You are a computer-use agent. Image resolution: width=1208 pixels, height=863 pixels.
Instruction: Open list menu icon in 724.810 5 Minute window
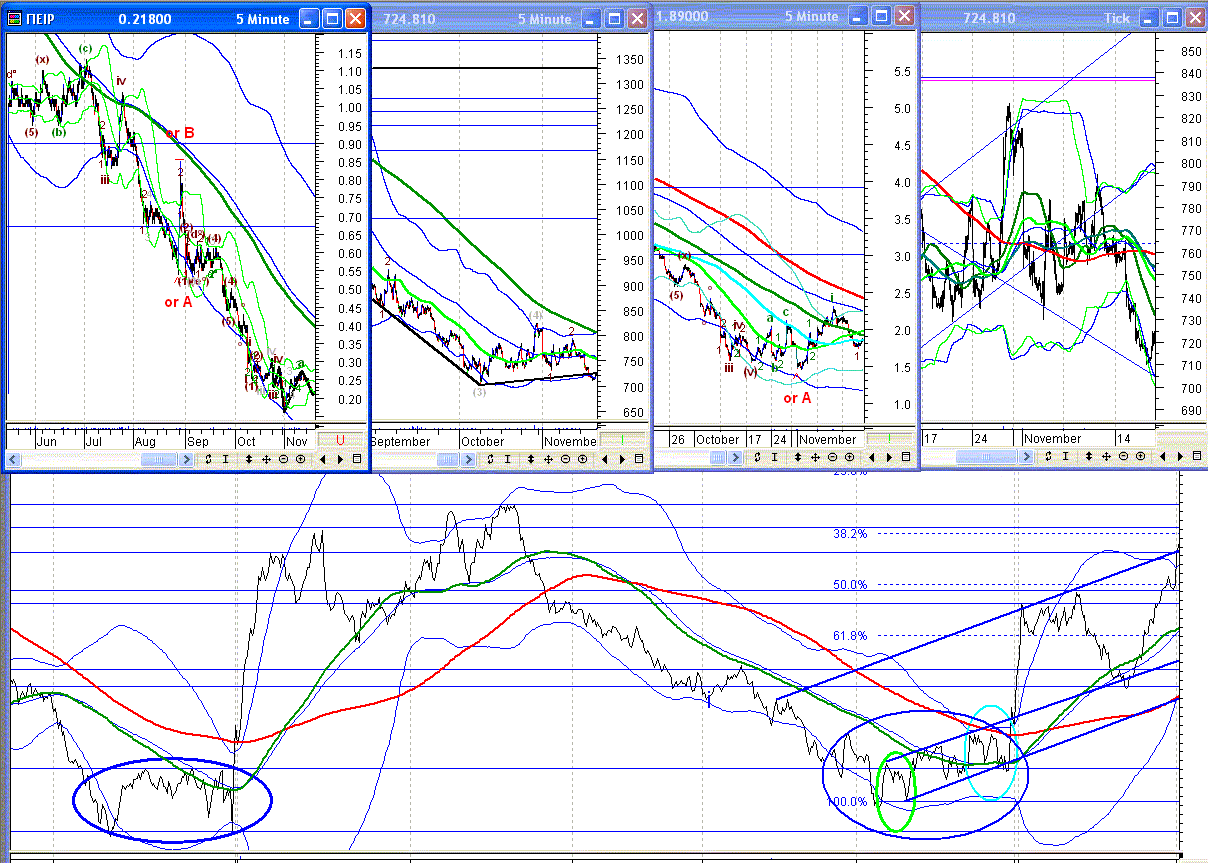[640, 459]
